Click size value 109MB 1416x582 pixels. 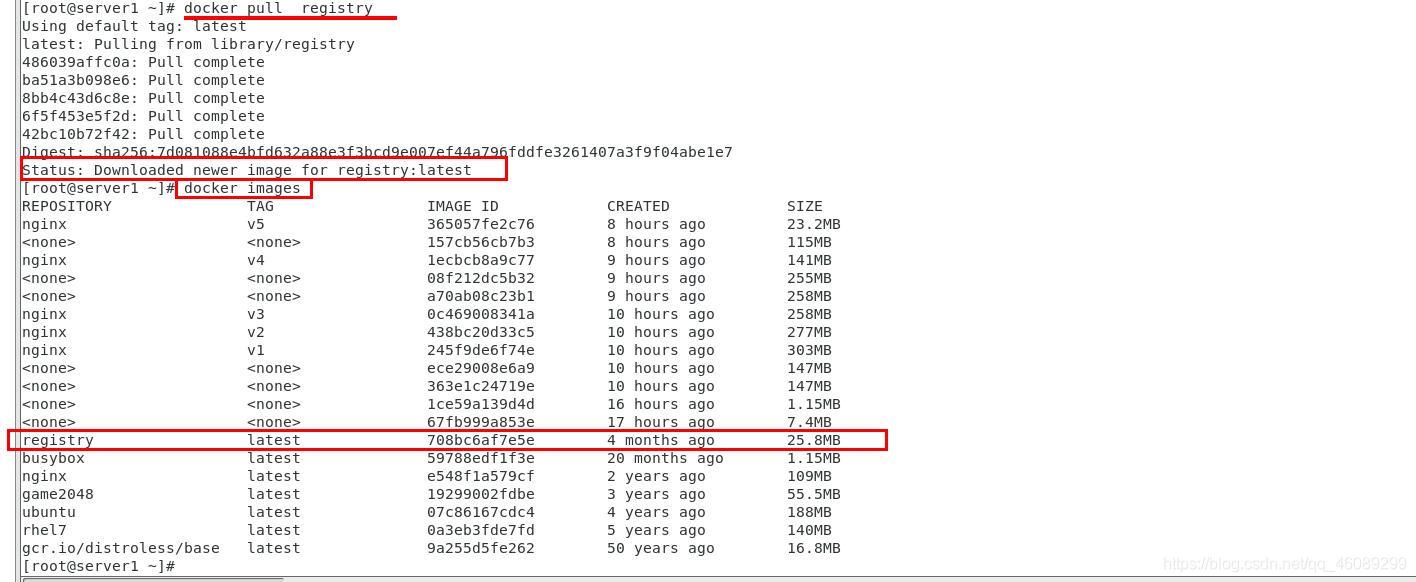[x=809, y=476]
